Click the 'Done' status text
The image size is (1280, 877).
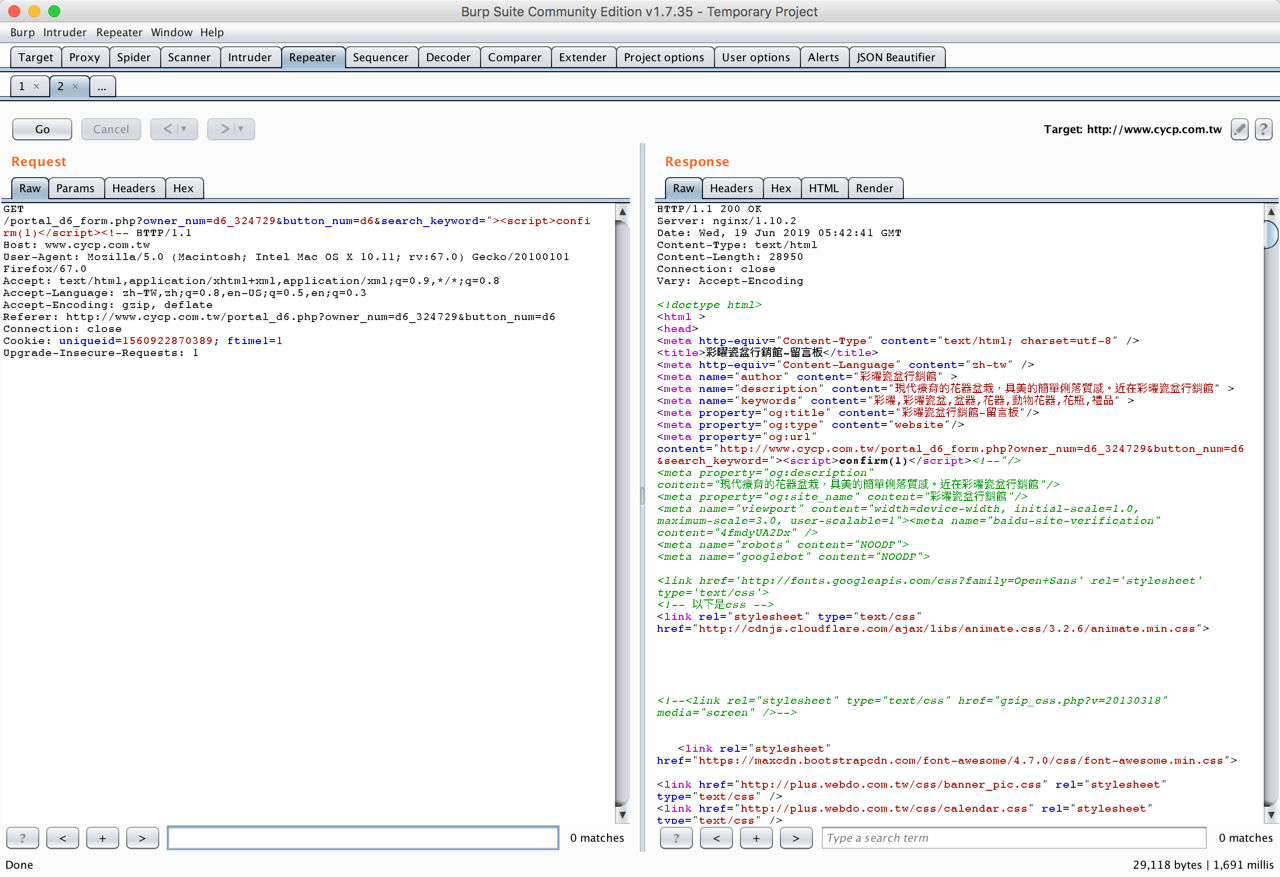20,865
